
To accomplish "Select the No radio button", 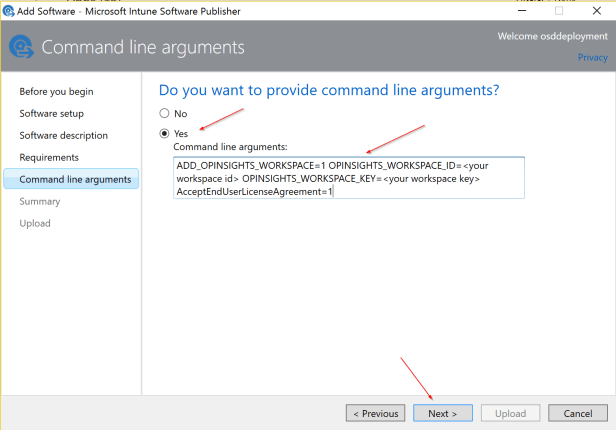I will [x=164, y=113].
